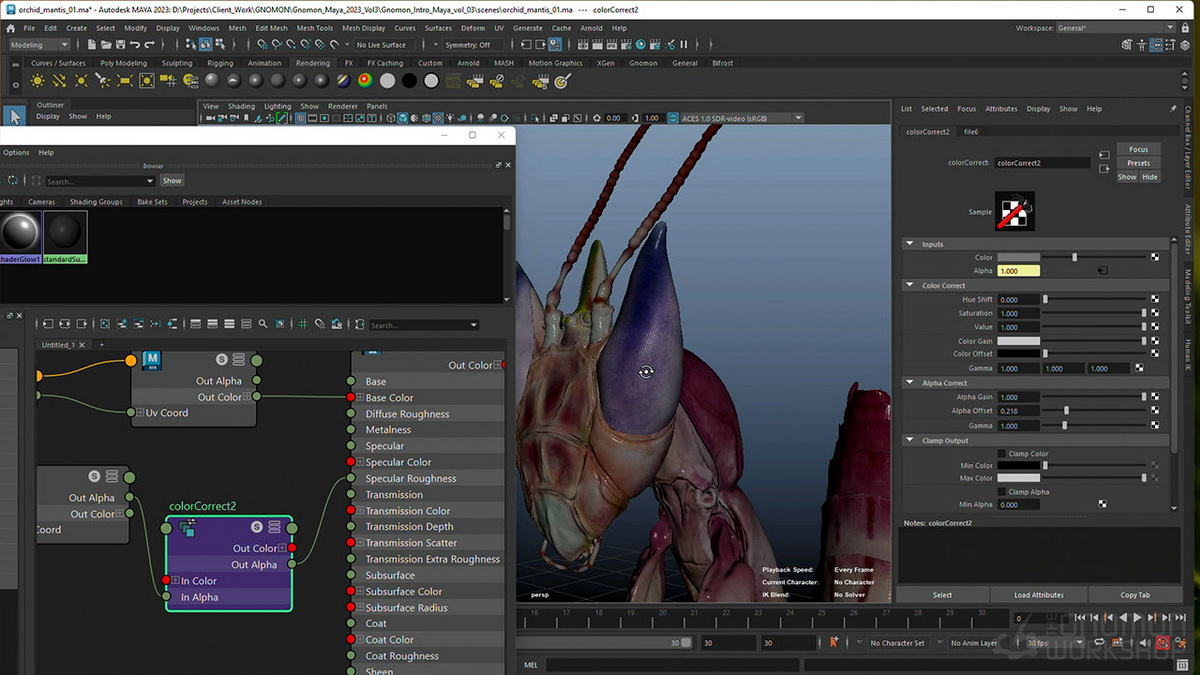The image size is (1200, 675).
Task: Open the file6 tab in Attribute Editor
Action: tap(971, 131)
